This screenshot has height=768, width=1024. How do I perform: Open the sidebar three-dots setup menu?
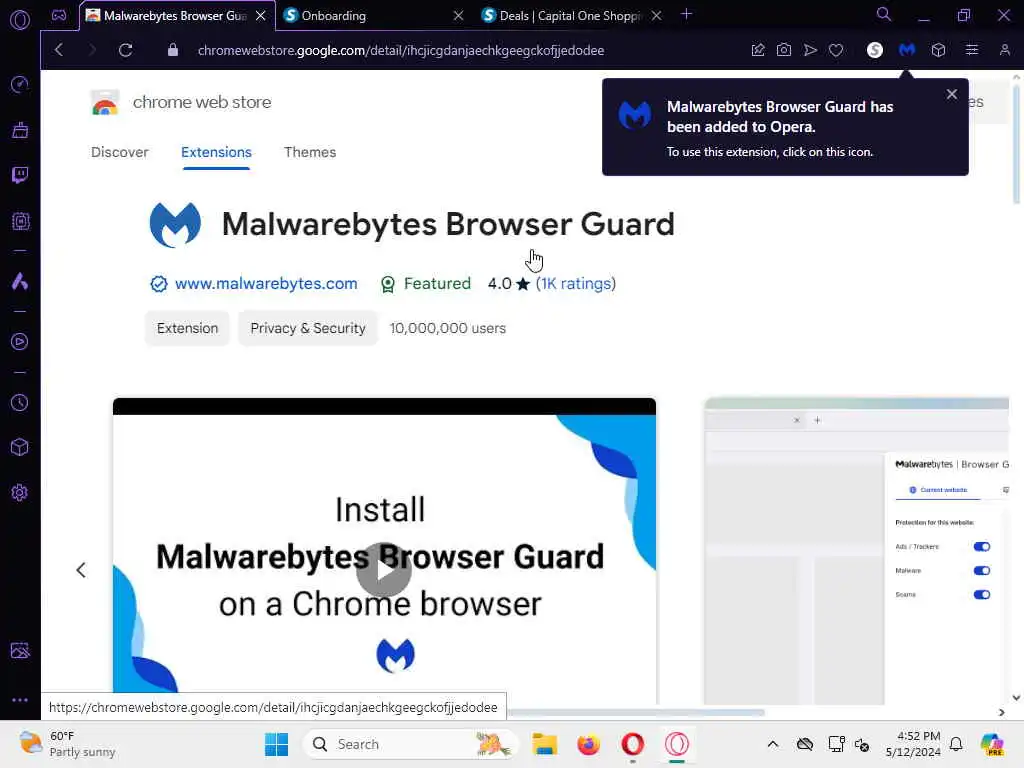tap(20, 699)
